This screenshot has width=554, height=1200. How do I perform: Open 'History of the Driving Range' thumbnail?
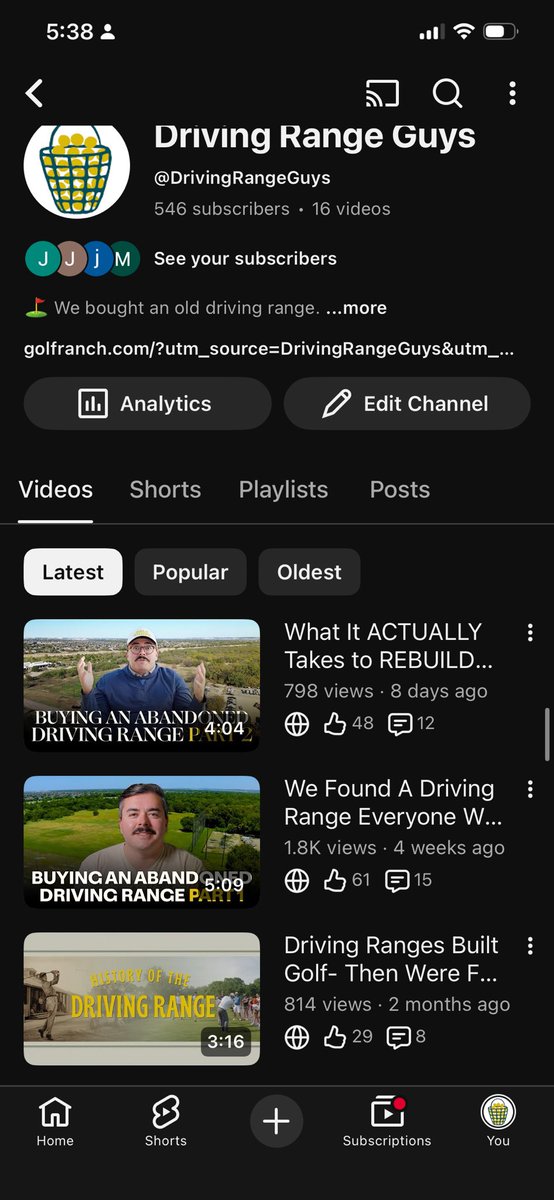pyautogui.click(x=142, y=999)
